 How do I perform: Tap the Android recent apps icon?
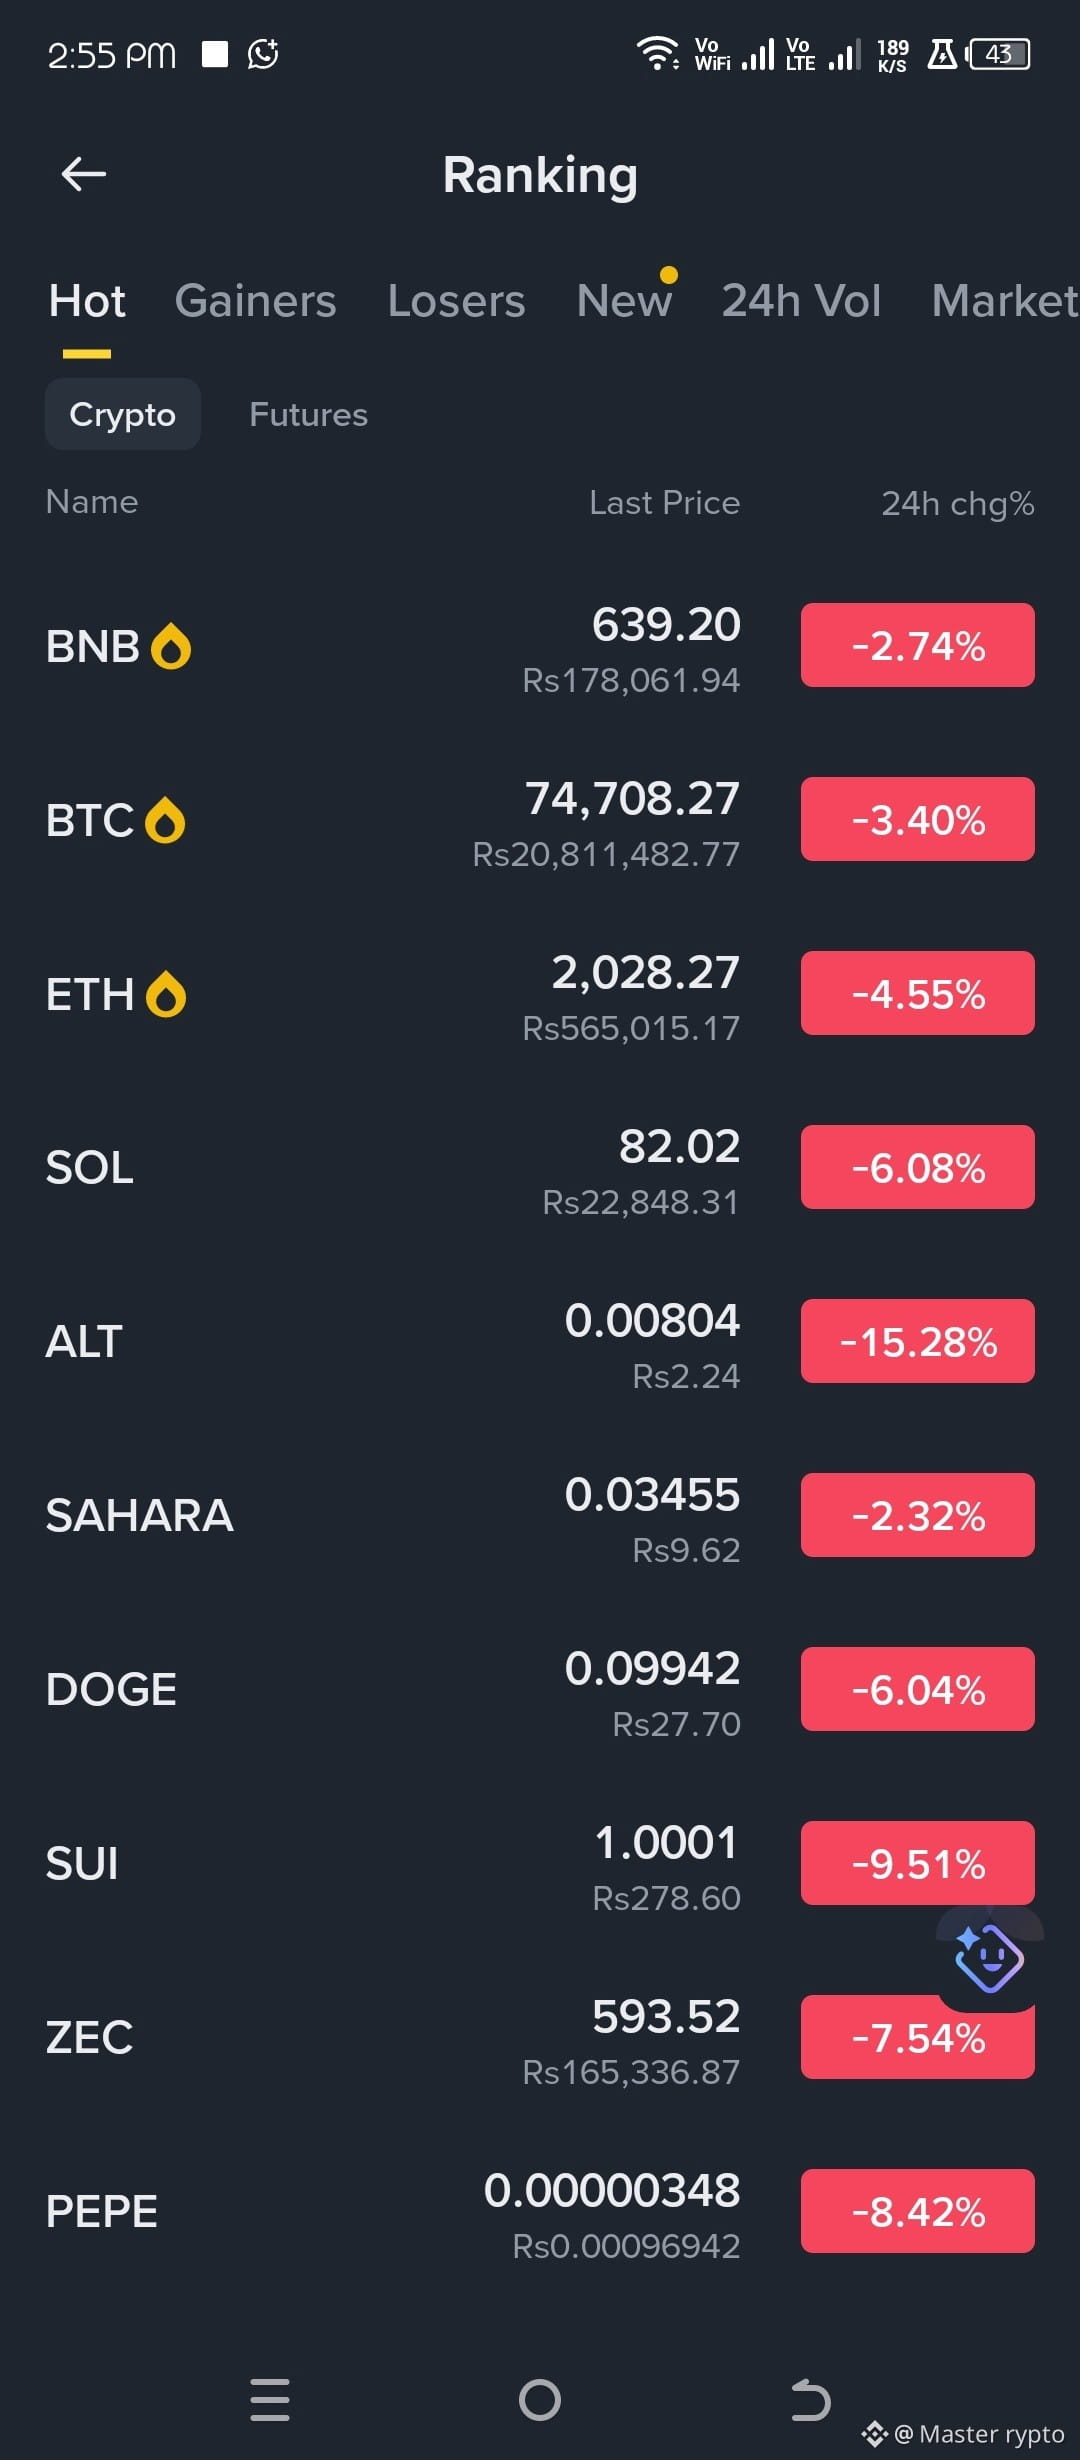coord(270,2400)
